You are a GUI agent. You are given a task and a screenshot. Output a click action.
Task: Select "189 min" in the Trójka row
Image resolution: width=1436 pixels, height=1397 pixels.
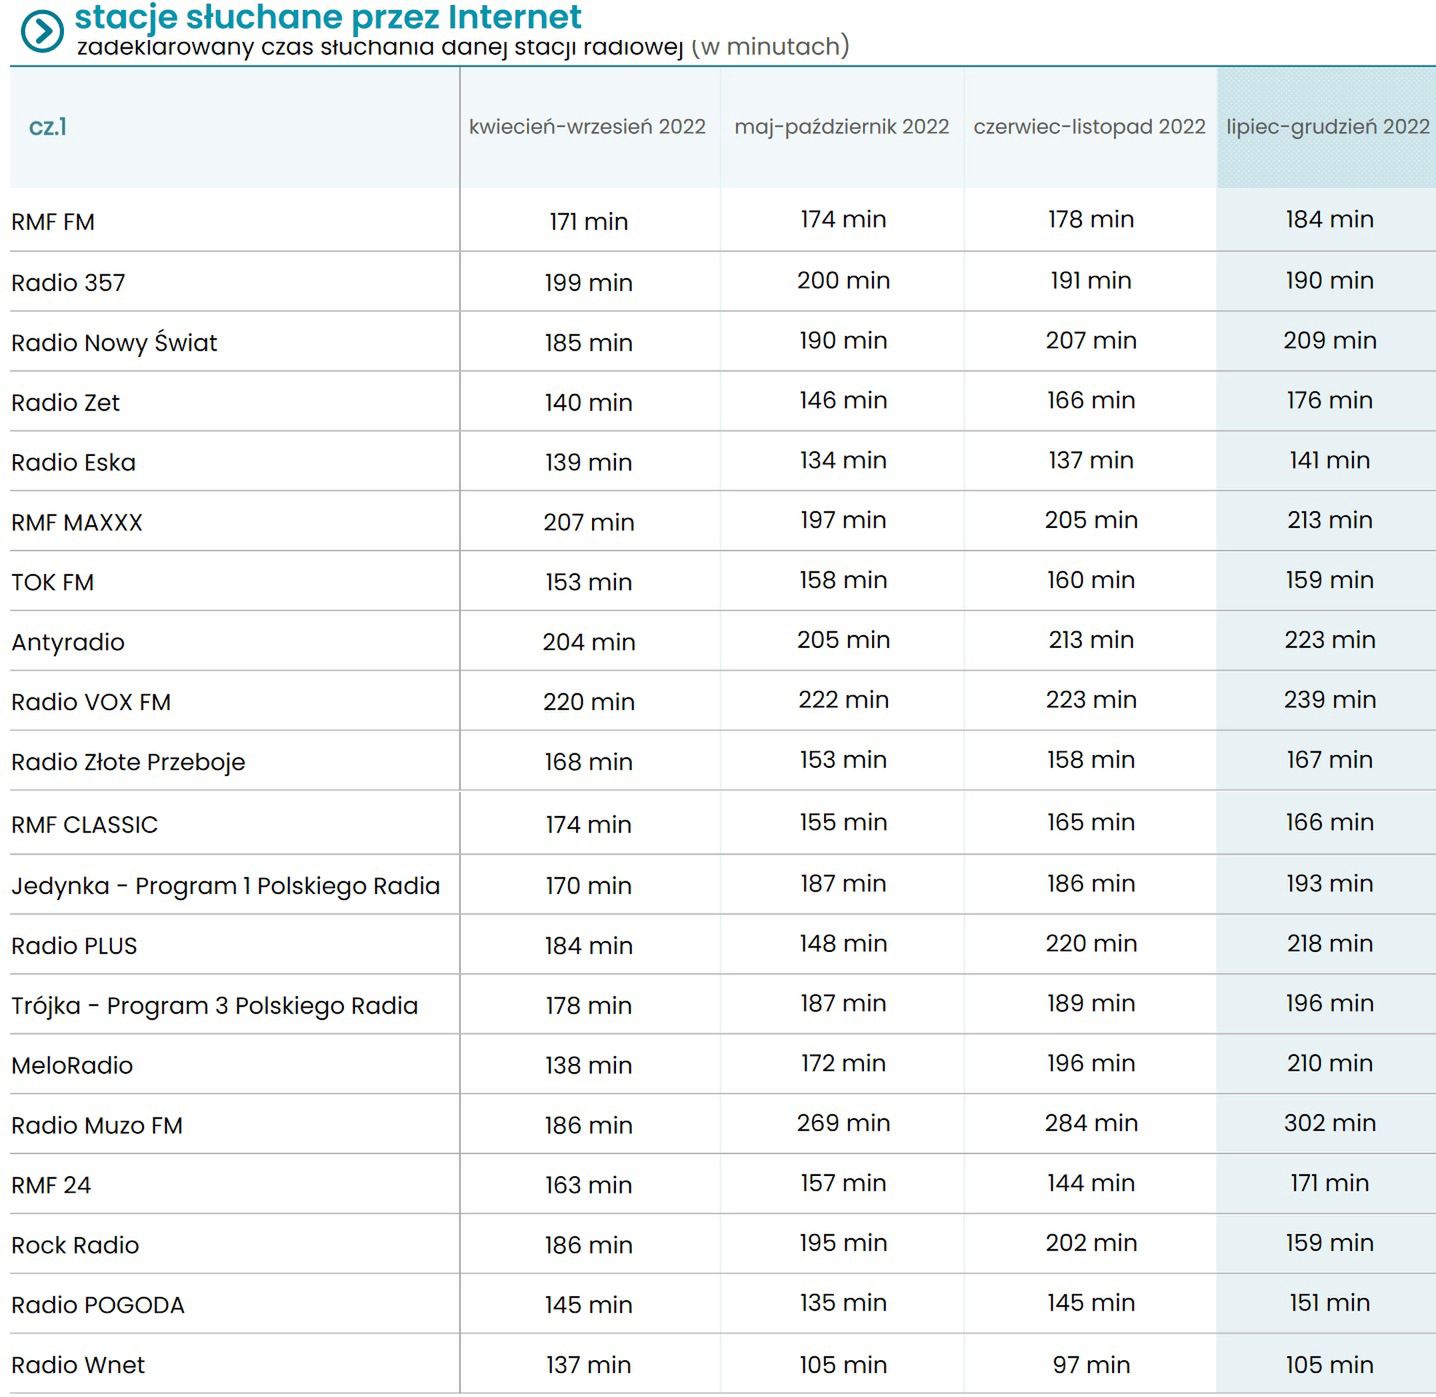(1090, 1004)
